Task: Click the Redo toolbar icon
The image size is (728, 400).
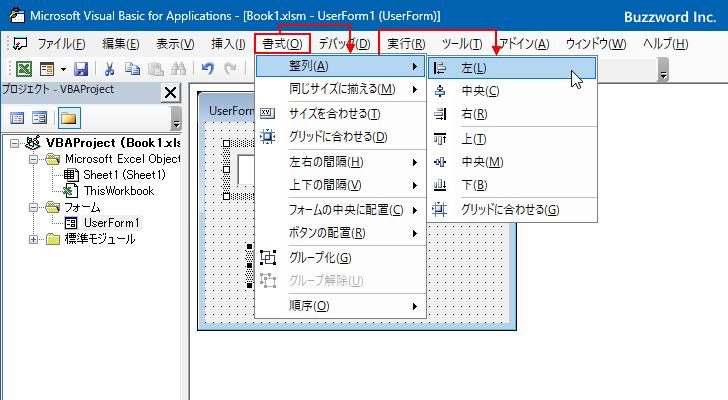Action: tap(230, 69)
